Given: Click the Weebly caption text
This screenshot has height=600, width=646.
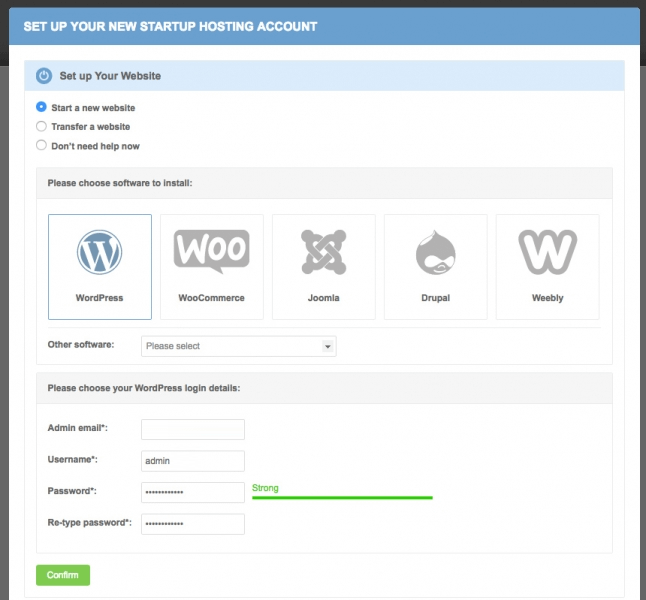Looking at the screenshot, I should coord(548,298).
